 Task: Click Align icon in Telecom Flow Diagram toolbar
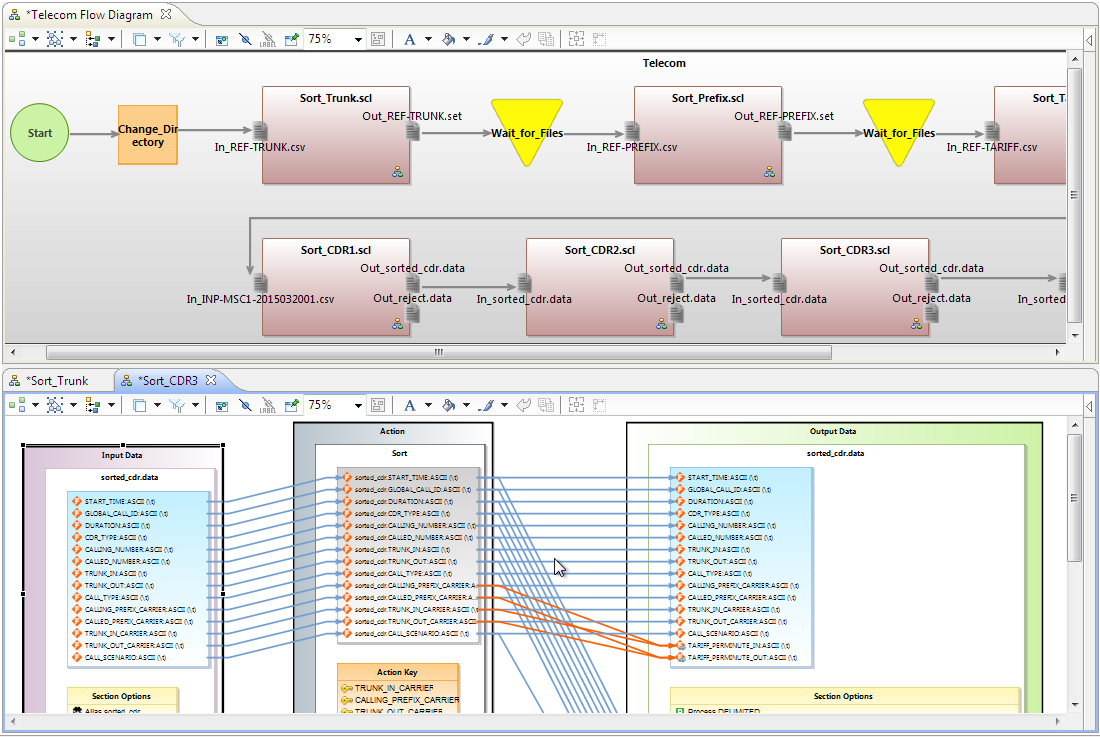point(93,39)
